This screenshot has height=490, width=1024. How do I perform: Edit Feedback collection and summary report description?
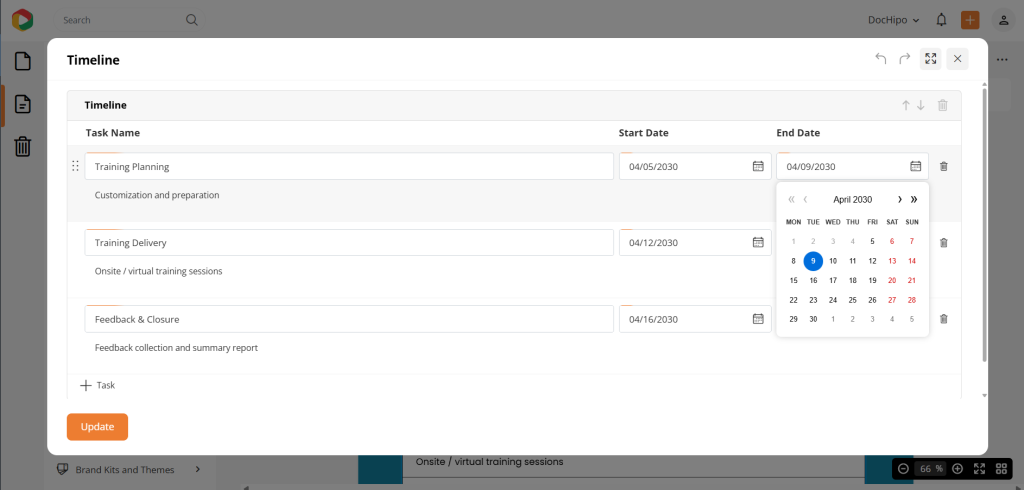click(x=176, y=348)
